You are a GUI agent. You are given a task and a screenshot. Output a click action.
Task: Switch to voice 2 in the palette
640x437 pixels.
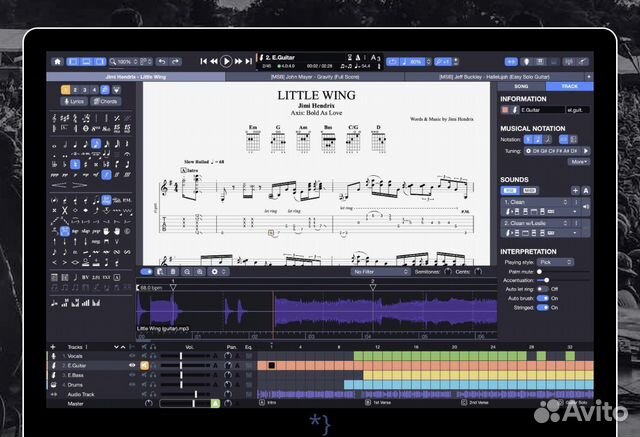(75, 90)
